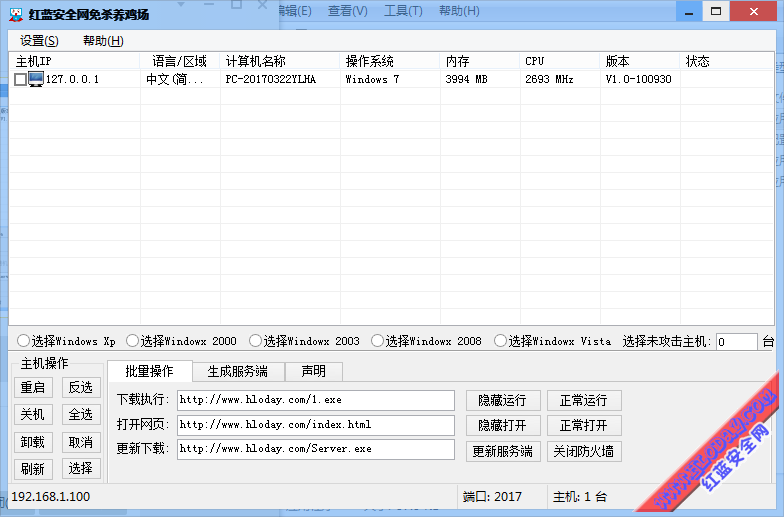The width and height of the screenshot is (784, 517).
Task: Focus the 下载执行 URL field
Action: 316,400
